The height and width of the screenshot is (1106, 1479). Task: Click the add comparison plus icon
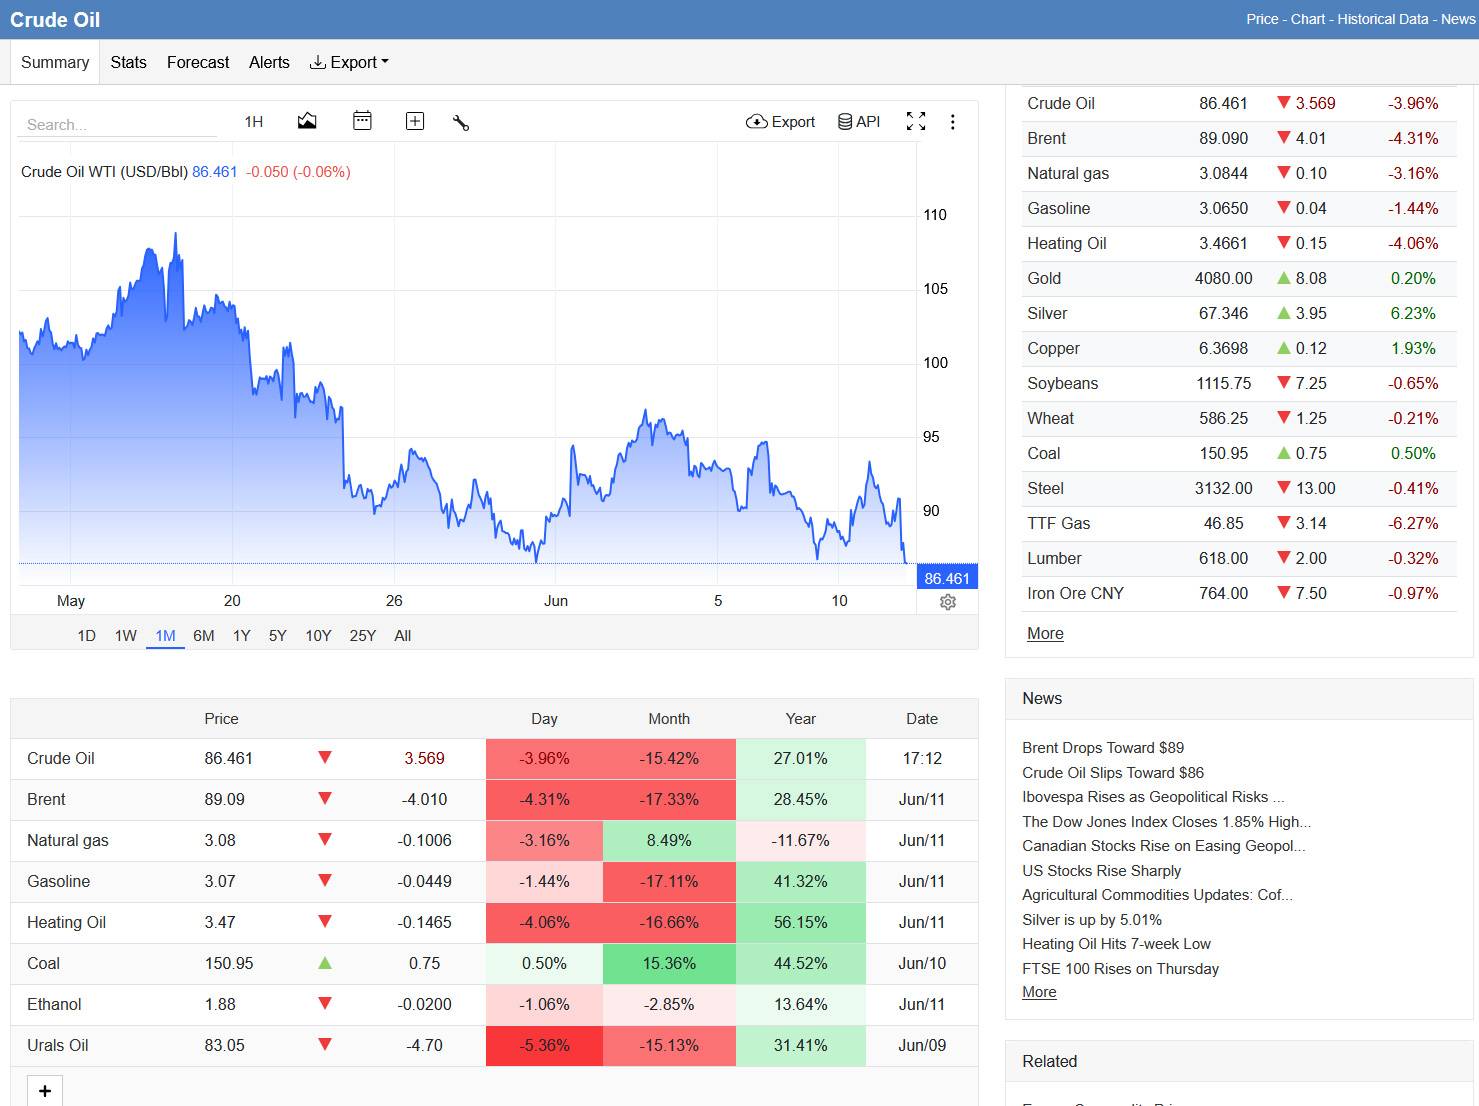[x=415, y=121]
